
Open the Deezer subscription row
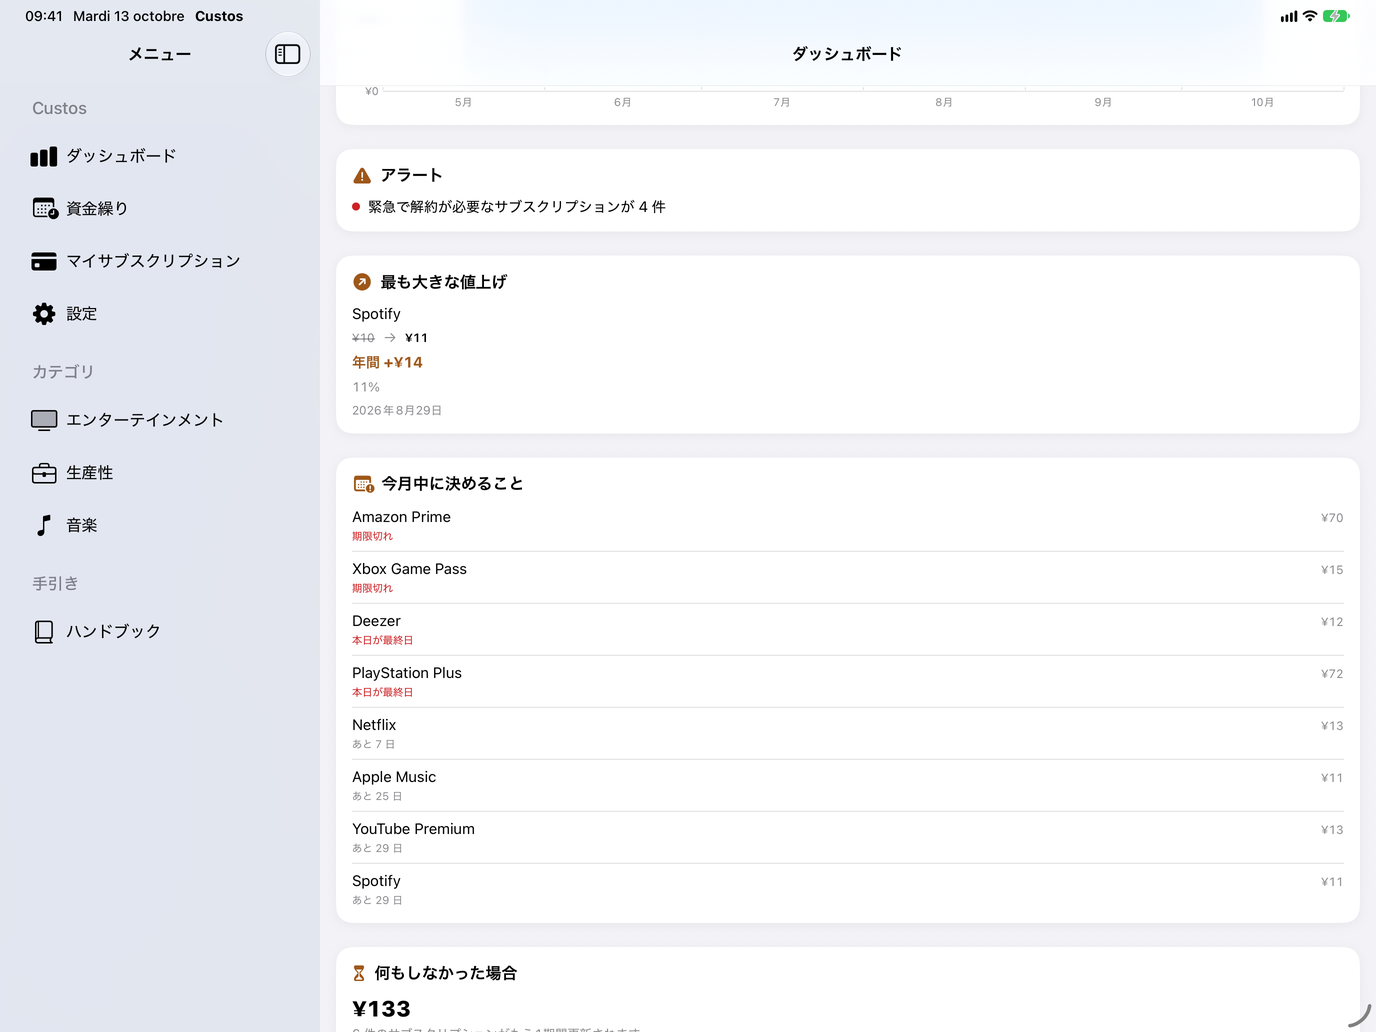[848, 630]
